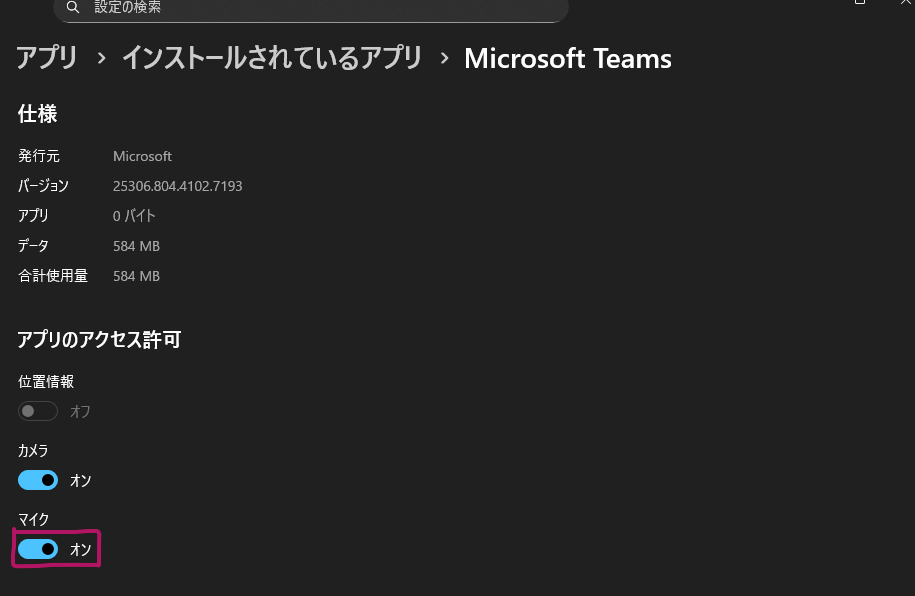Click the オン label beside カメラ
Image resolution: width=915 pixels, height=596 pixels.
80,480
